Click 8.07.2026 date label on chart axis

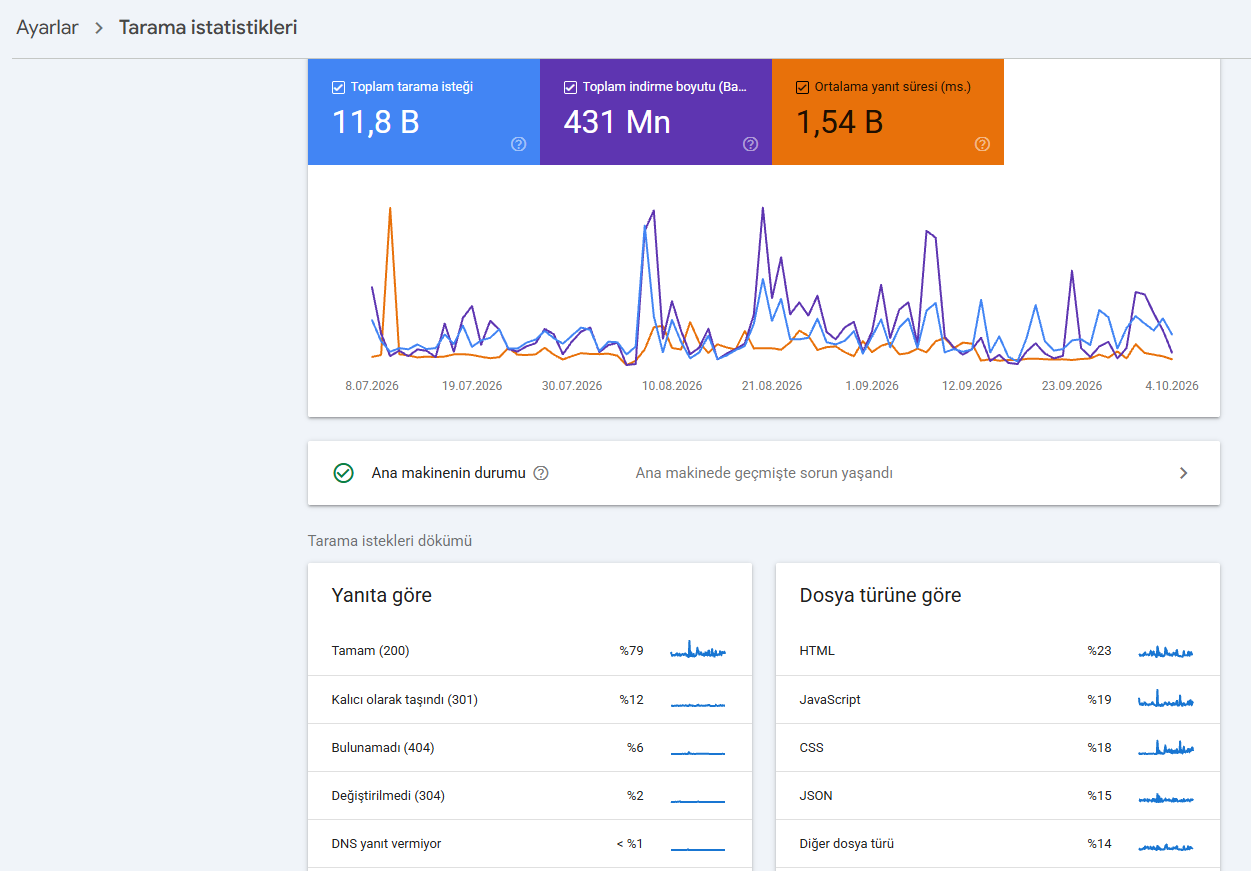coord(372,386)
